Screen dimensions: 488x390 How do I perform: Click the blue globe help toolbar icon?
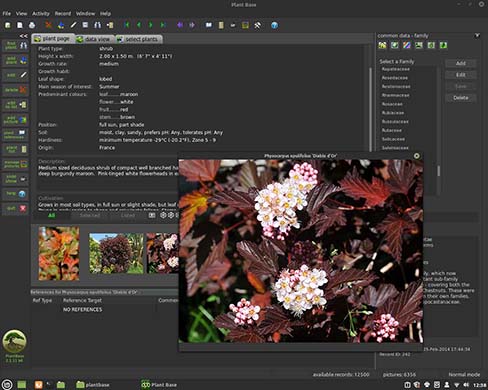click(x=274, y=25)
